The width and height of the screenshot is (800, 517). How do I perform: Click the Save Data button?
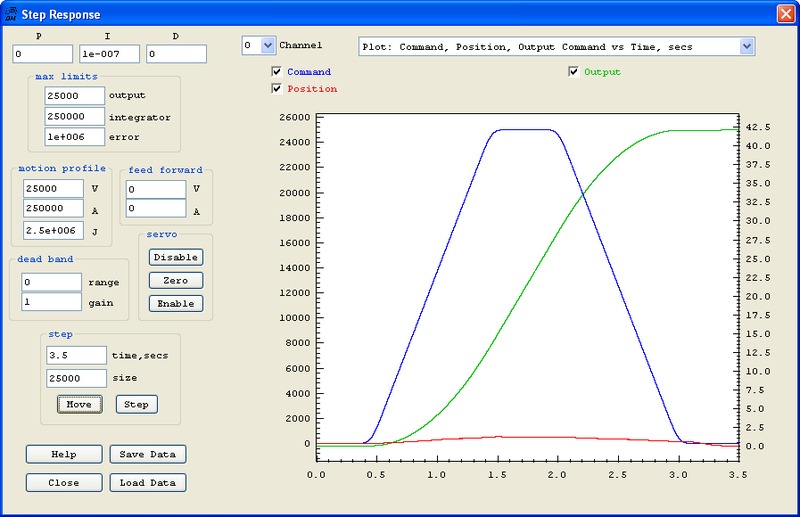[x=147, y=454]
